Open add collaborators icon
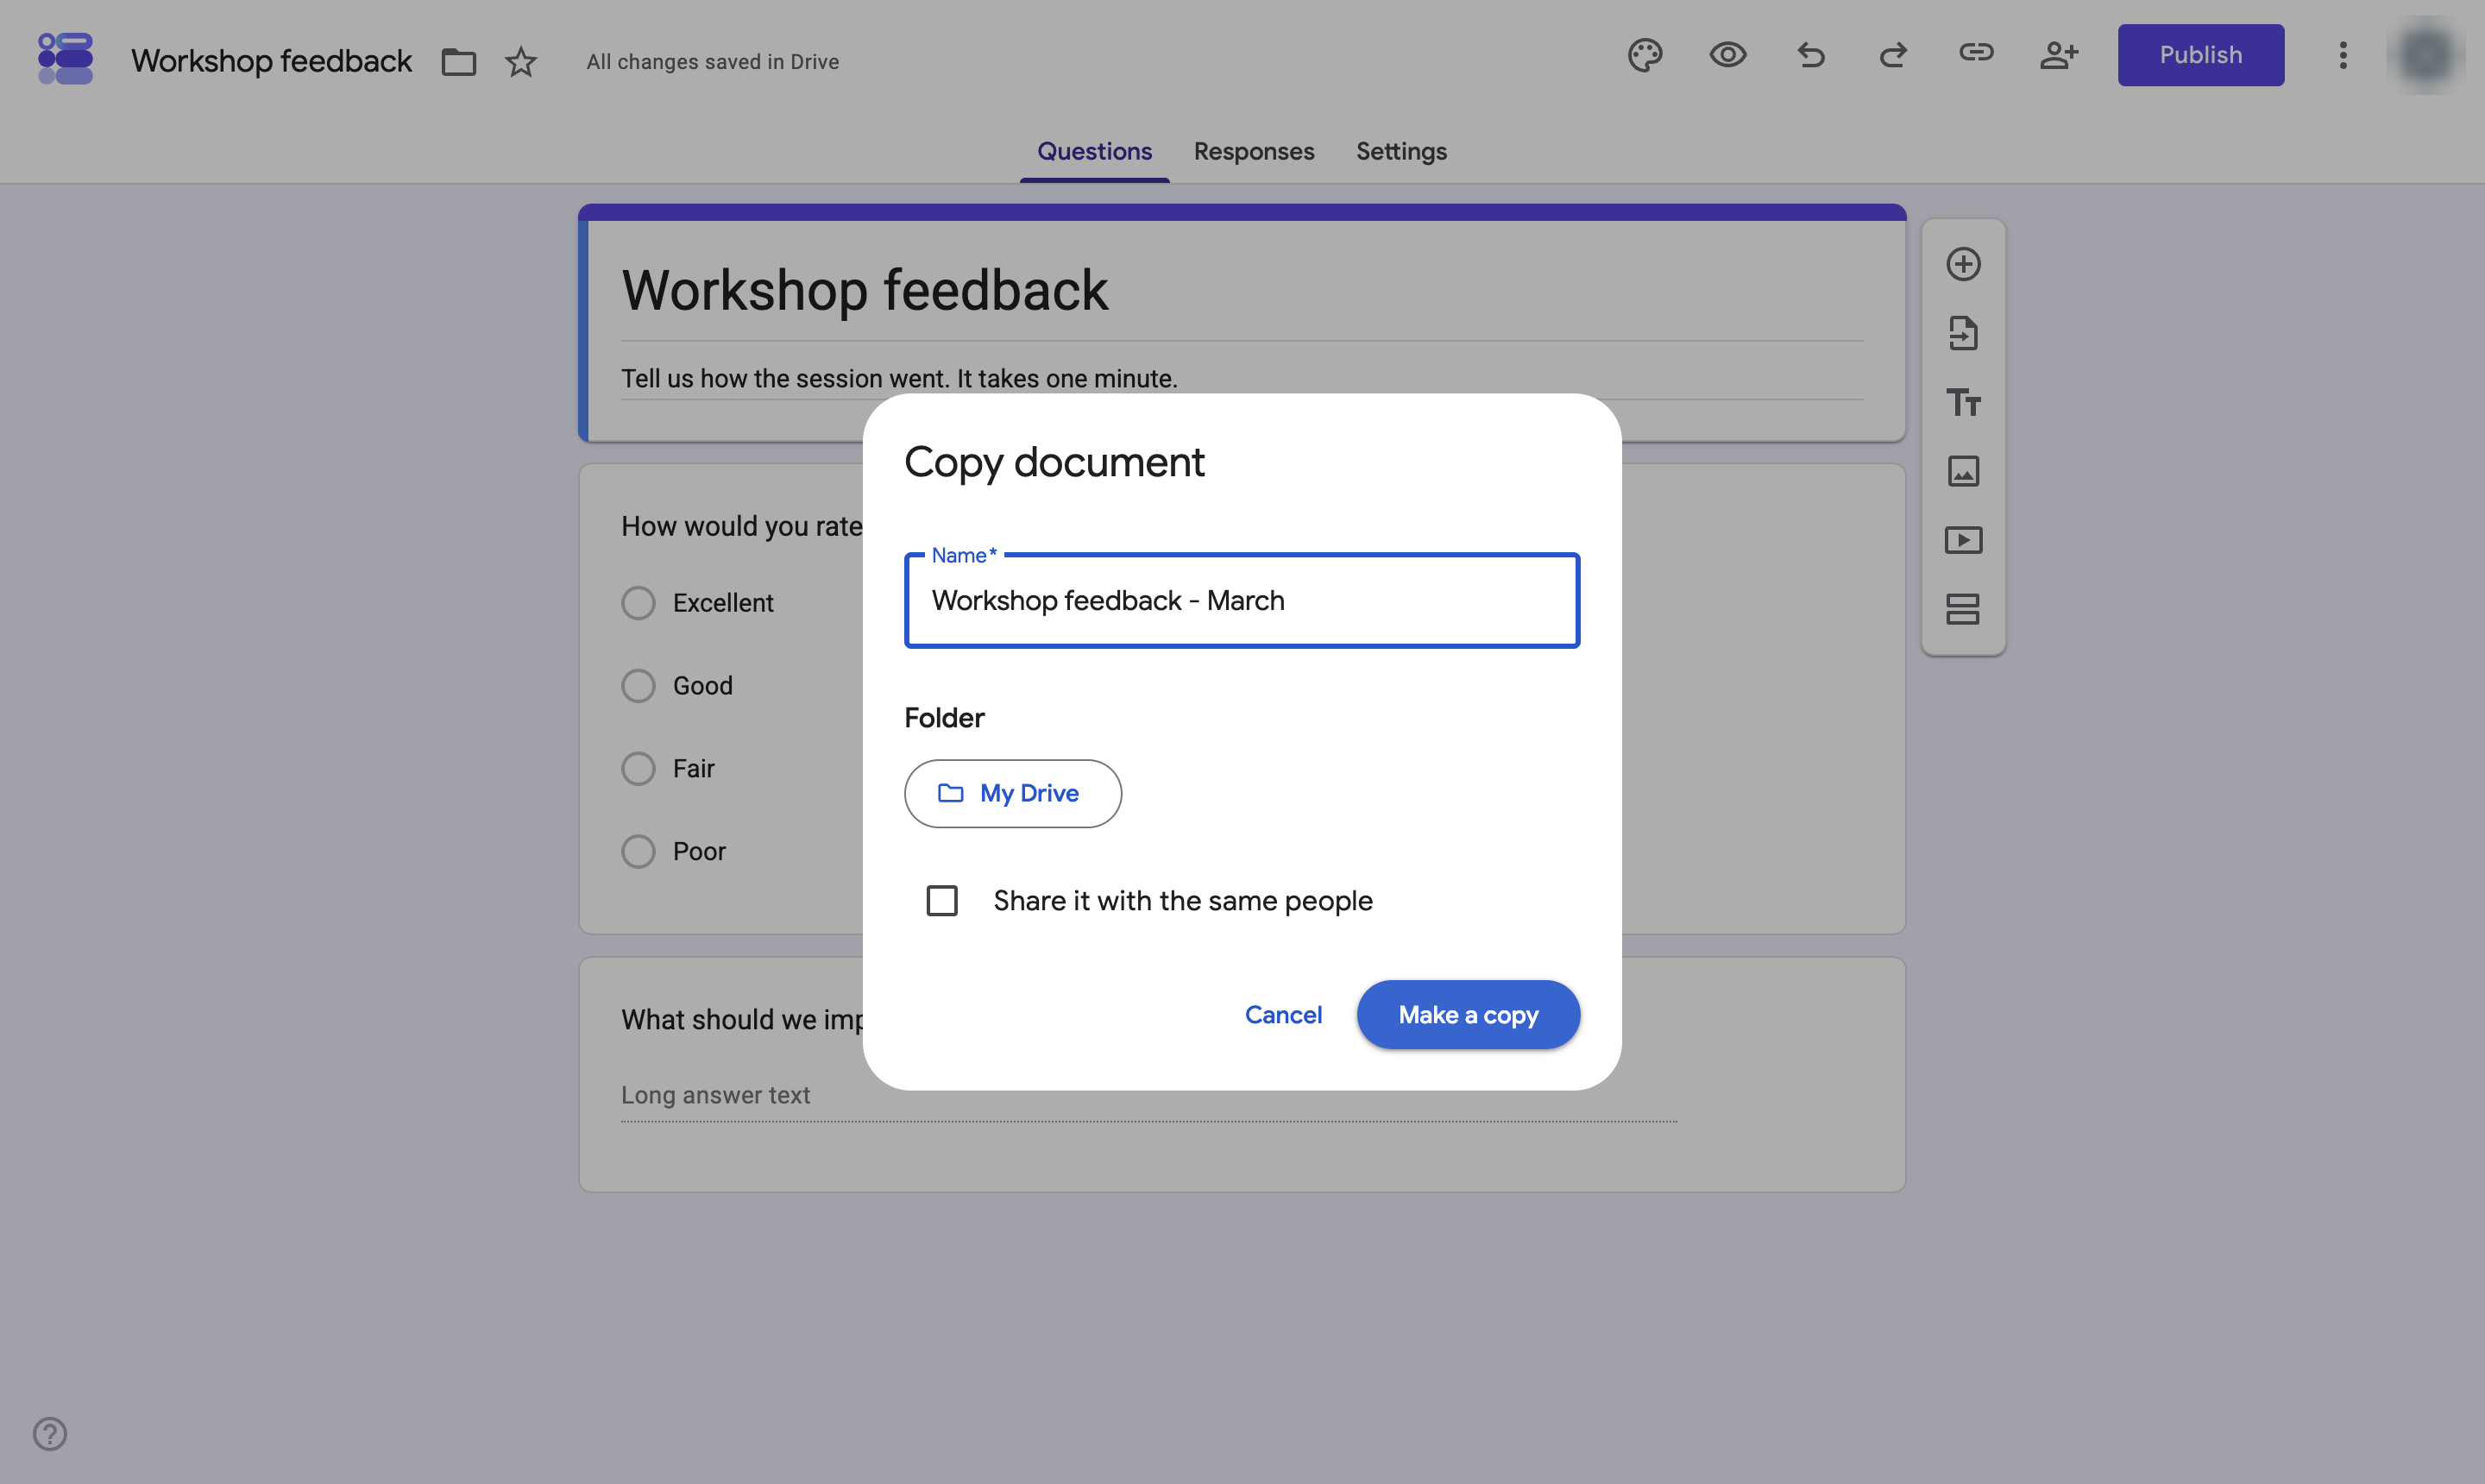This screenshot has height=1484, width=2485. [x=2059, y=55]
